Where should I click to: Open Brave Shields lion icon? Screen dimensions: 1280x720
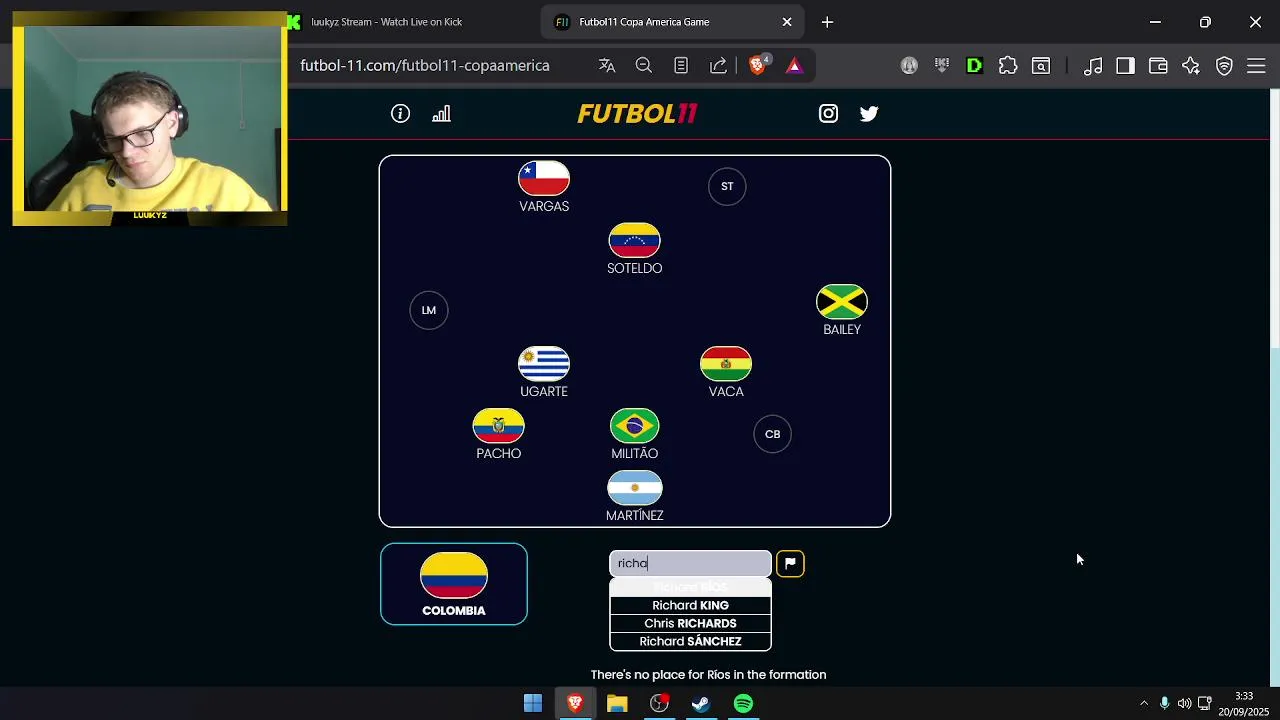pyautogui.click(x=758, y=65)
